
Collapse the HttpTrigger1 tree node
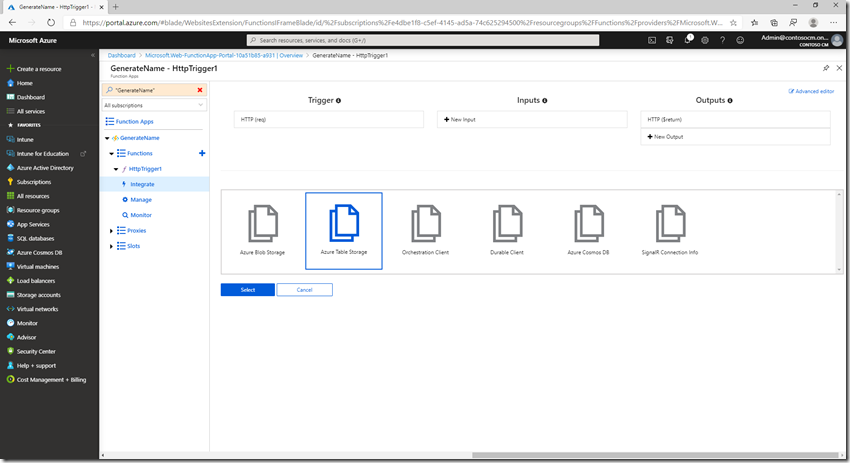[116, 169]
